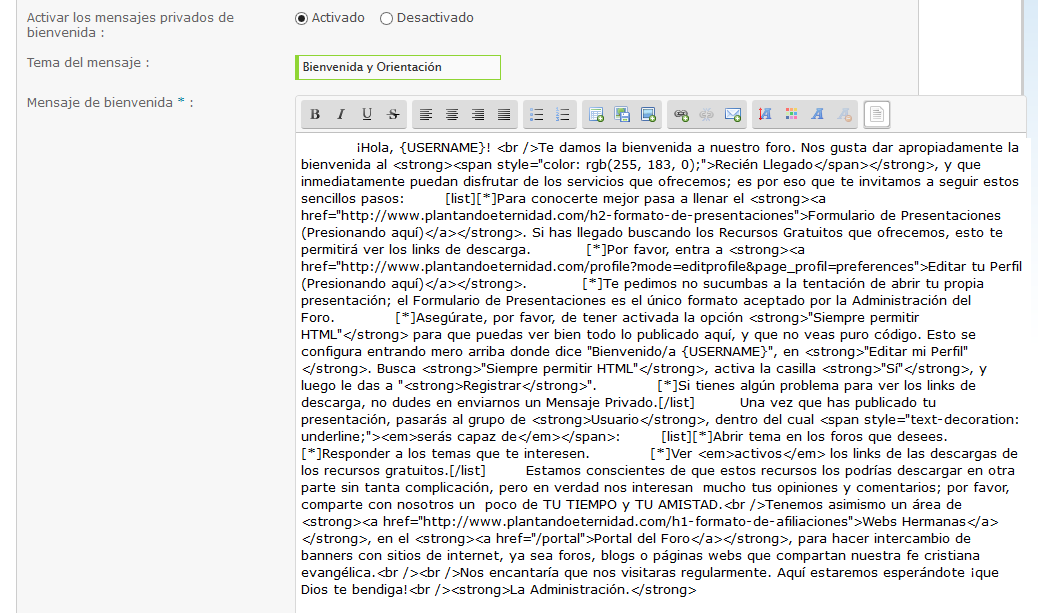Insert a hyperlink with the chain icon

tap(681, 115)
